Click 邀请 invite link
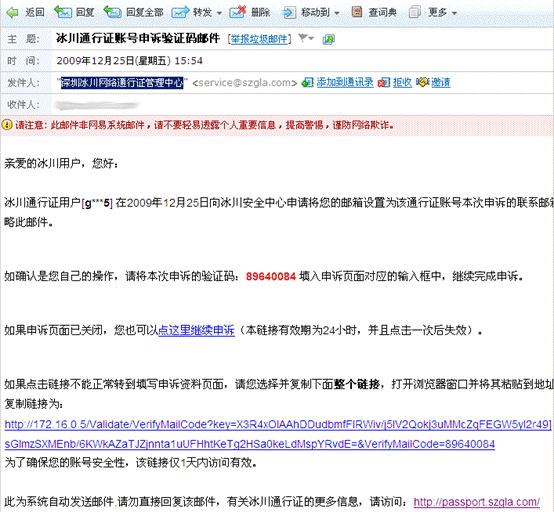 pyautogui.click(x=441, y=83)
